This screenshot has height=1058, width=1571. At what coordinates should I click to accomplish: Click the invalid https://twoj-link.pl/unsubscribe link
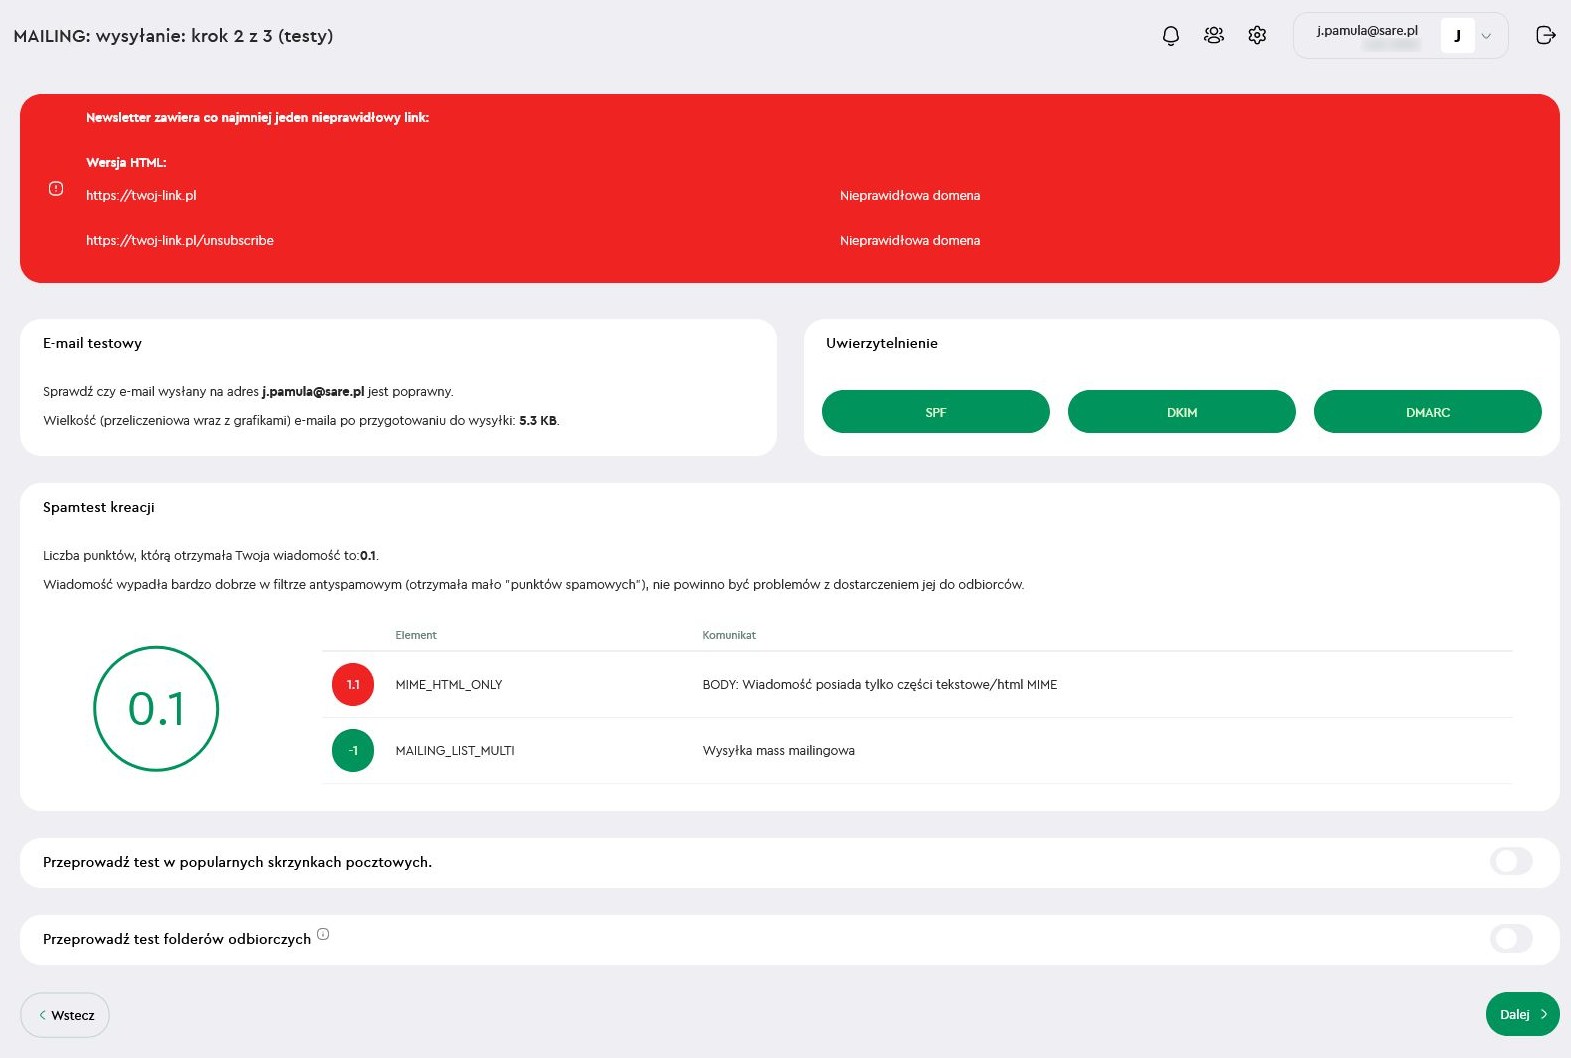(180, 241)
